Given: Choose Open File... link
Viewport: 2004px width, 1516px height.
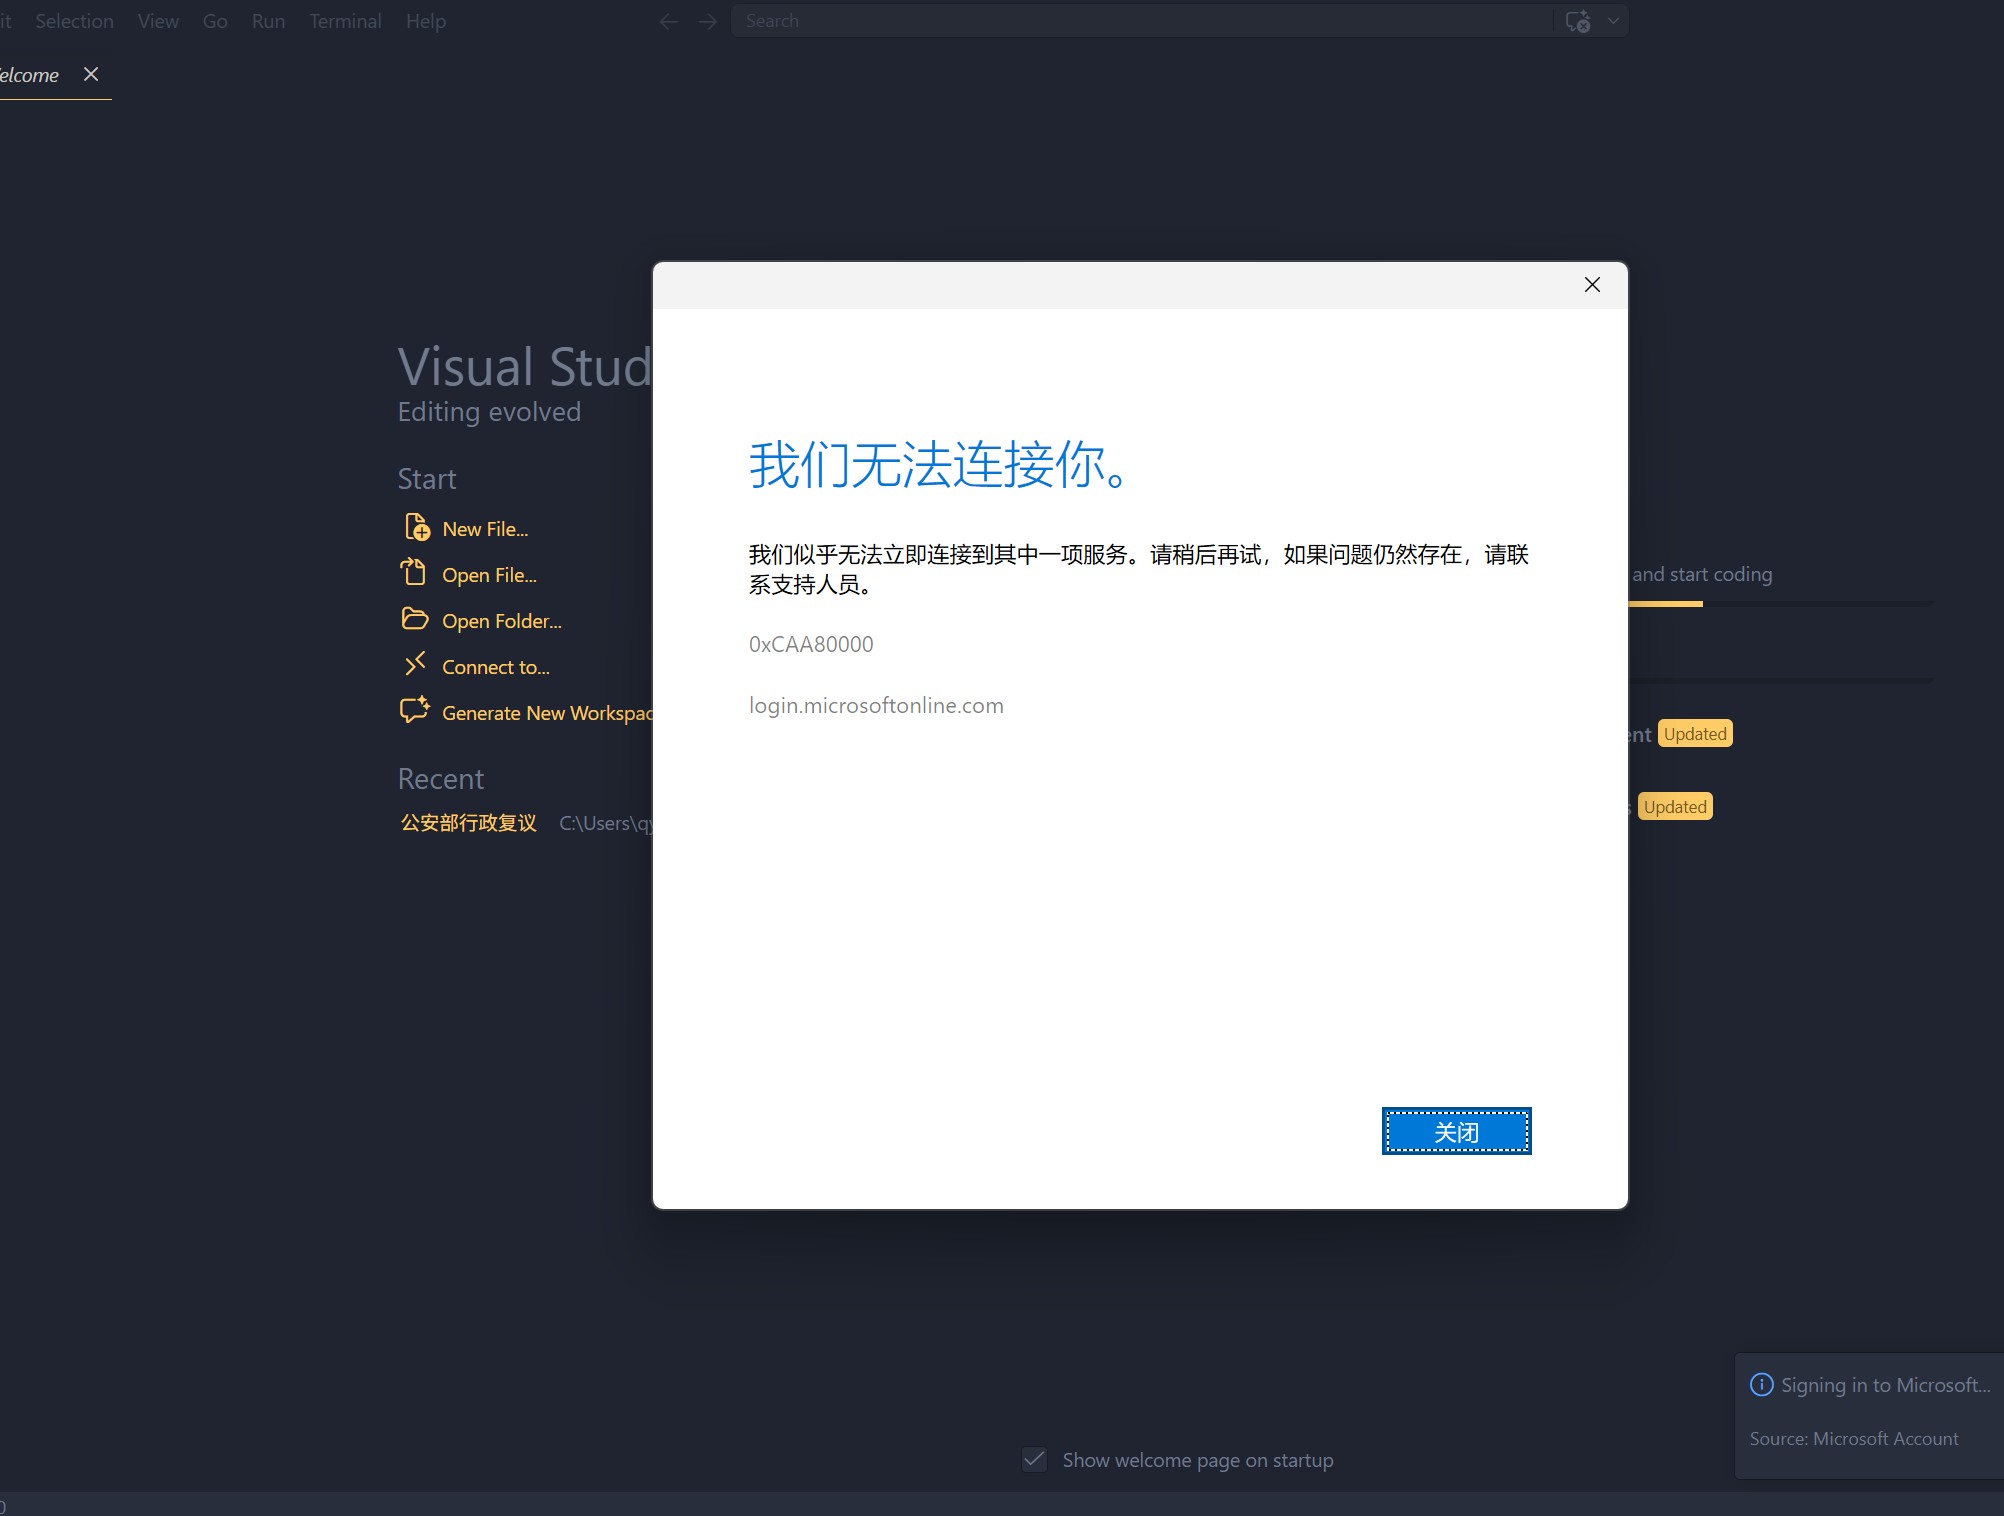Looking at the screenshot, I should tap(489, 575).
